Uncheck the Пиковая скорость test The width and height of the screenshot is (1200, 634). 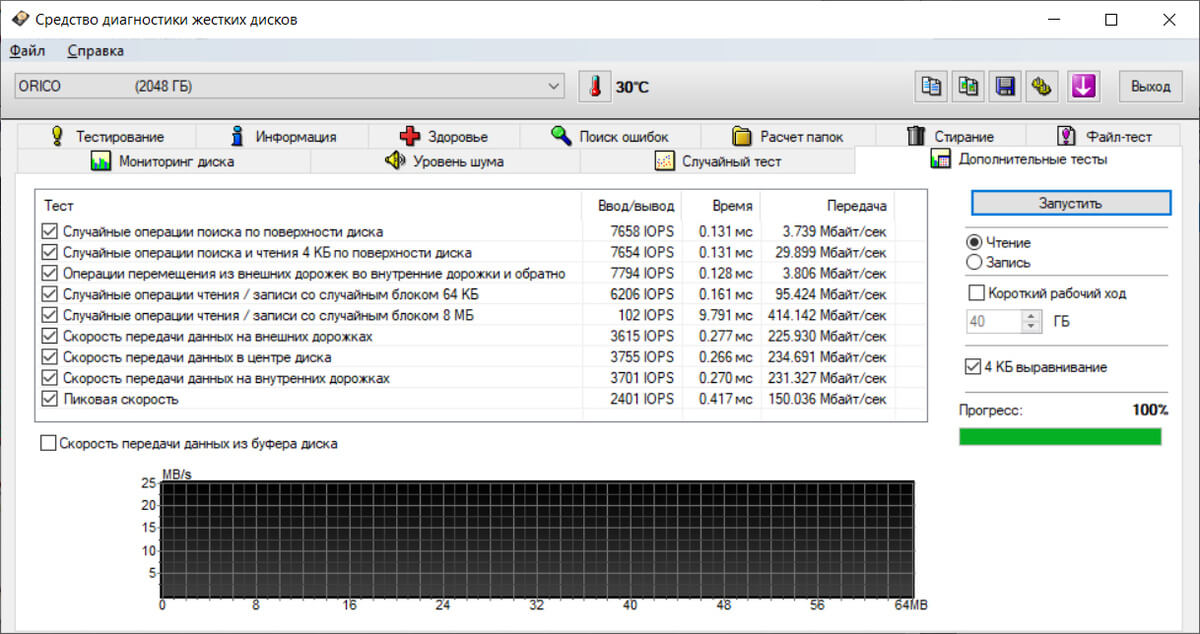[x=50, y=399]
